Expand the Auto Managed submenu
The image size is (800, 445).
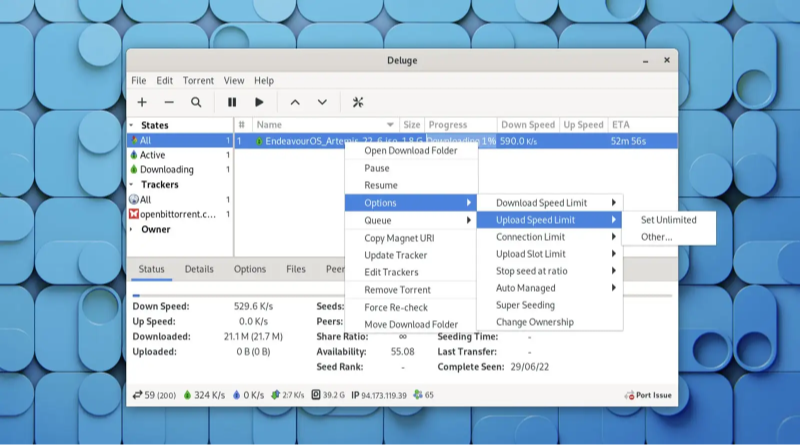click(x=549, y=288)
